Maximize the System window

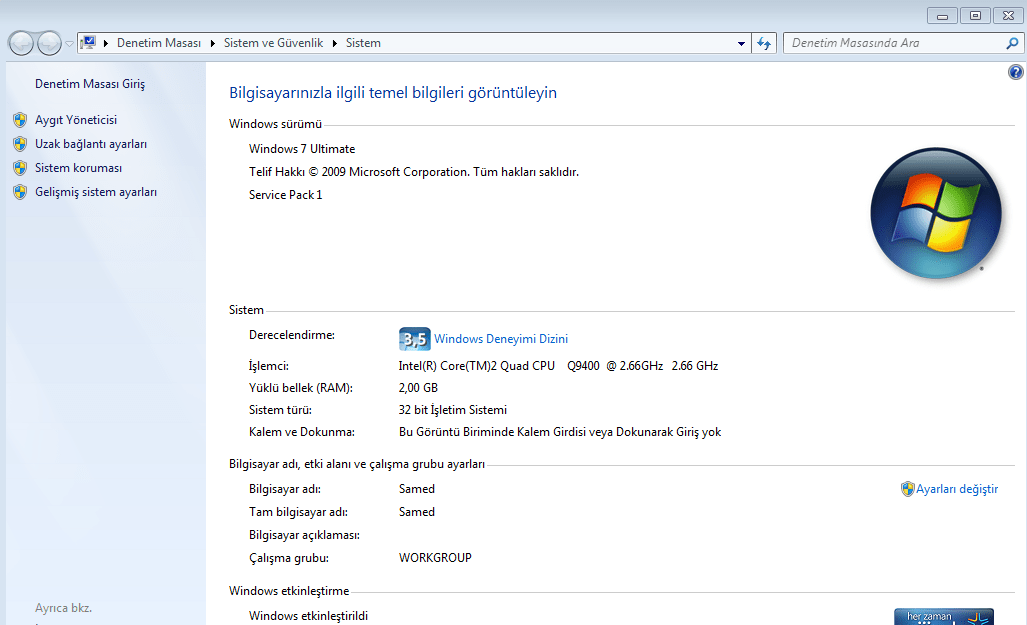click(x=976, y=16)
